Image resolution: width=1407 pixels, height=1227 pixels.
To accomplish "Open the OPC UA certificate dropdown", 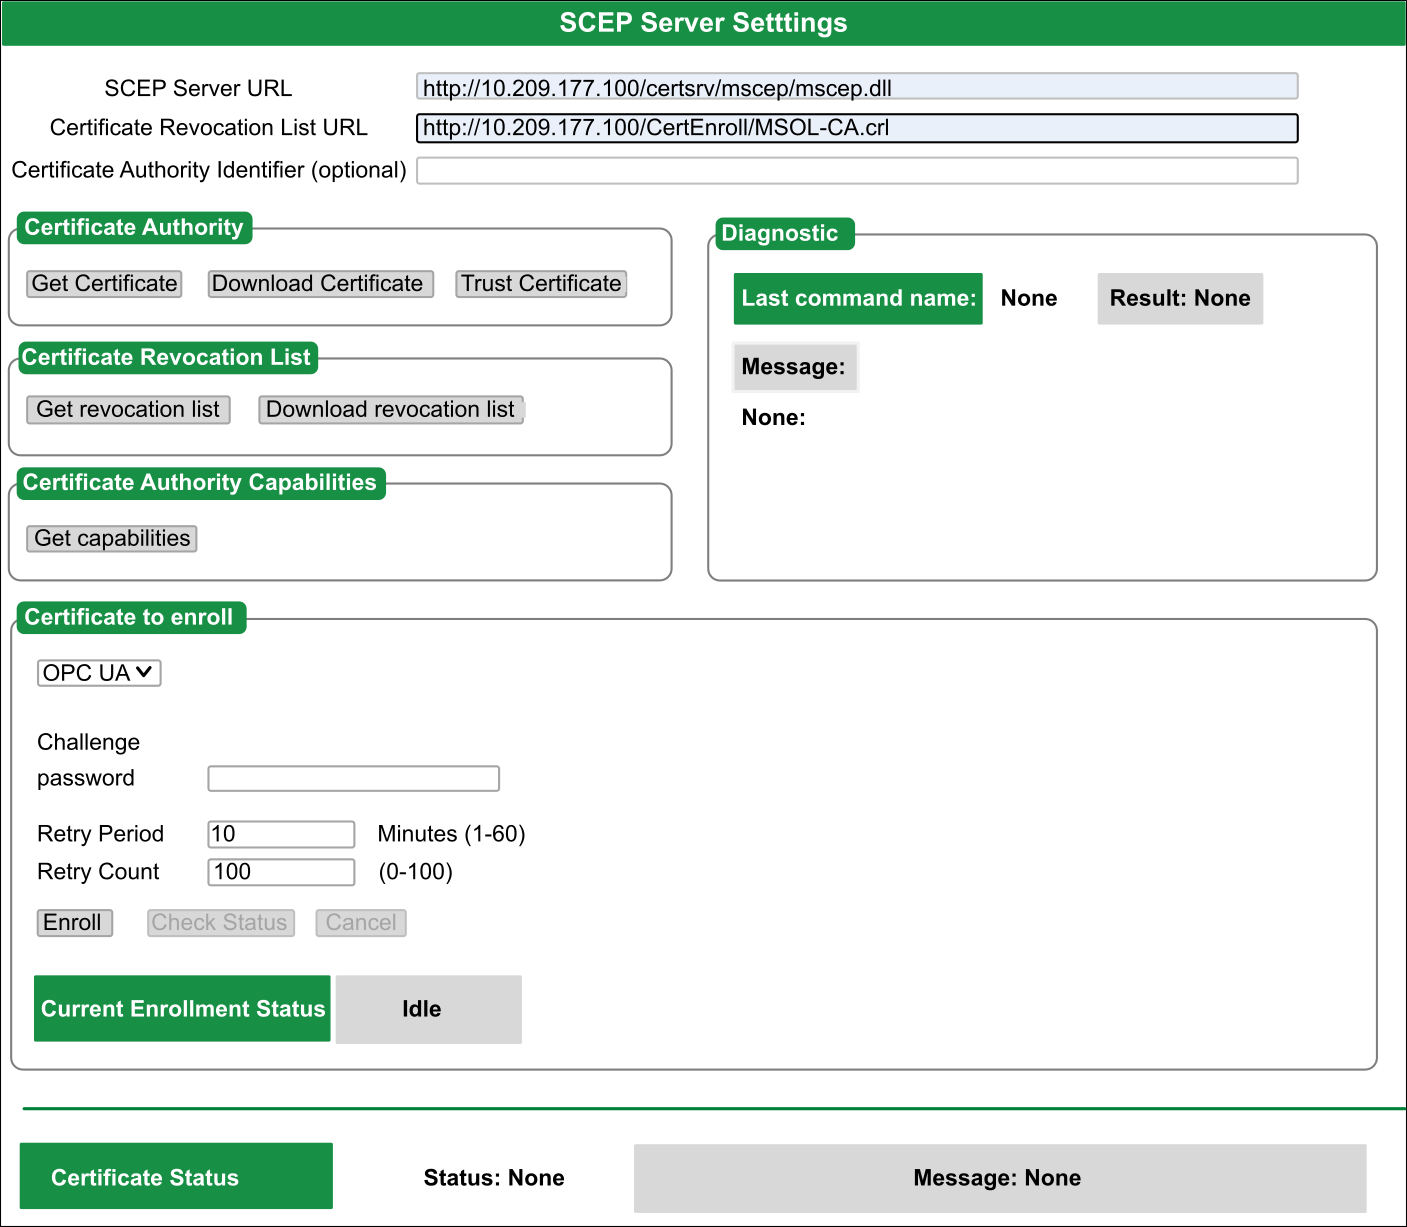I will click(x=99, y=673).
